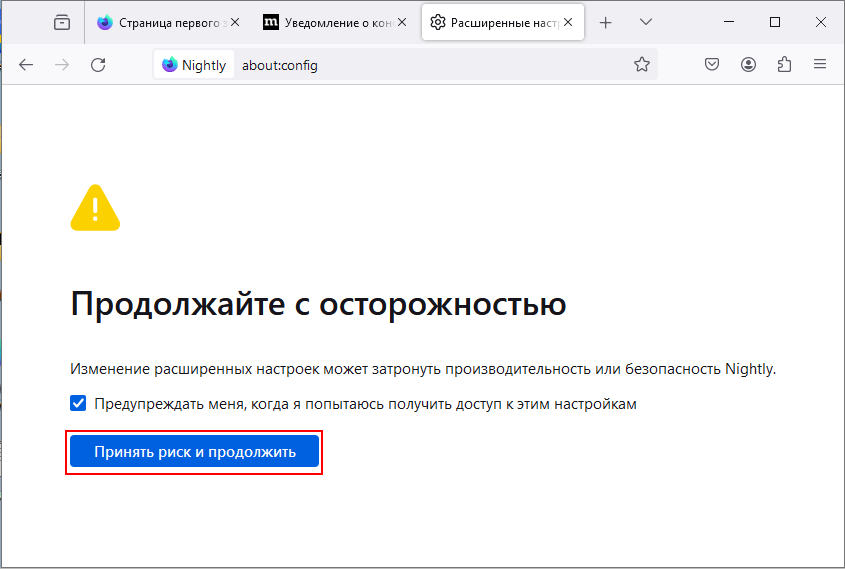Switch to the Уведомление о кон tab
The image size is (845, 569).
point(335,23)
